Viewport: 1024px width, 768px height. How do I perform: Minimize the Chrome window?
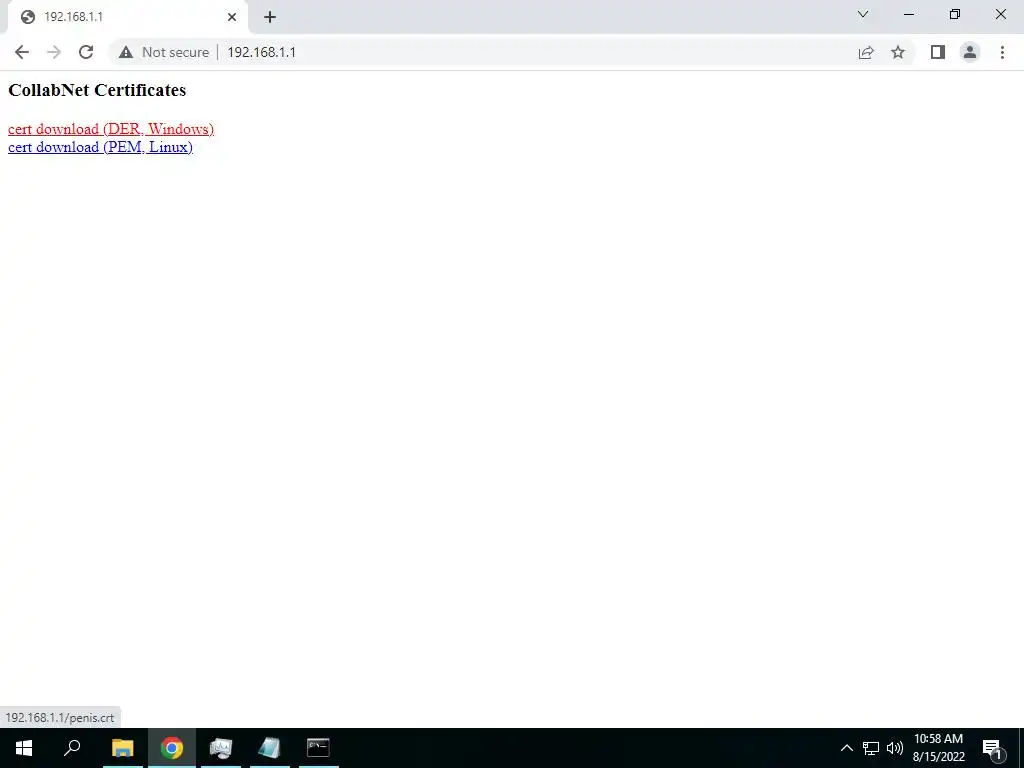point(909,14)
